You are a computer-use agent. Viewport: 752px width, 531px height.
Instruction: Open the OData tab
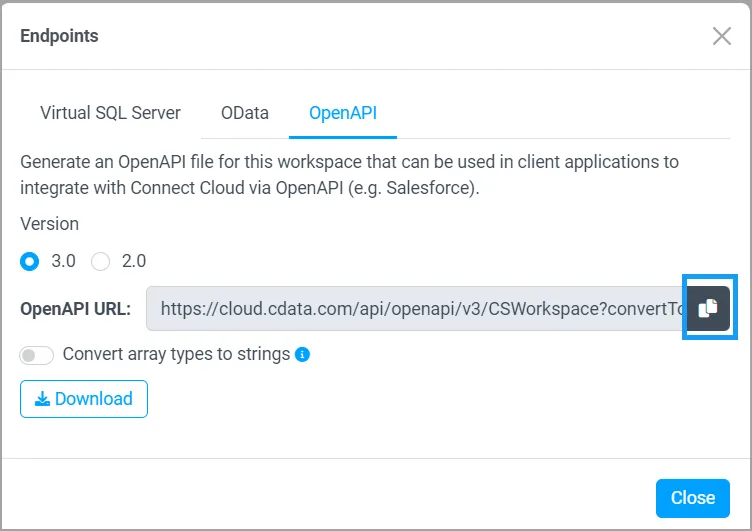[245, 113]
